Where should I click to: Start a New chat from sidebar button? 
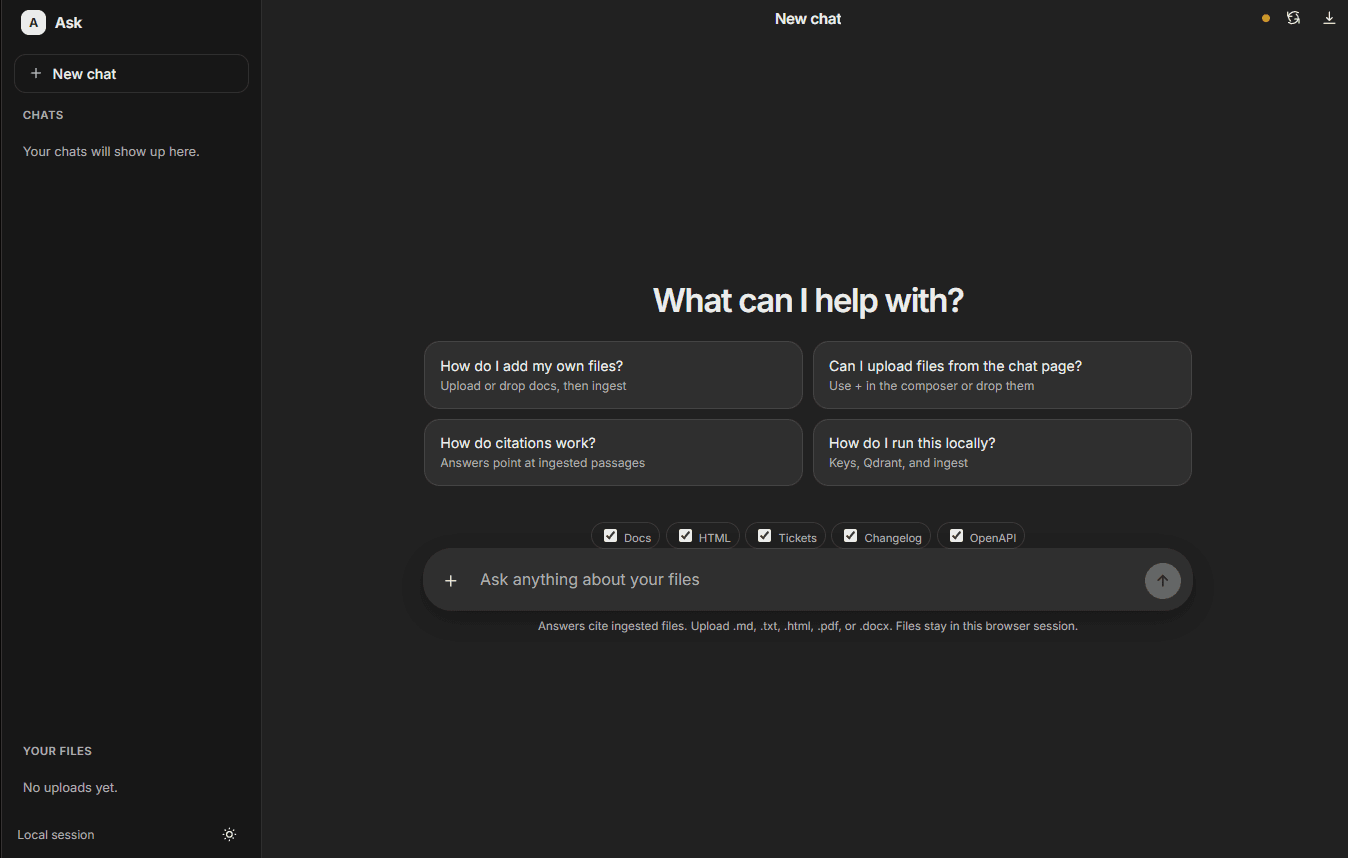(x=131, y=74)
